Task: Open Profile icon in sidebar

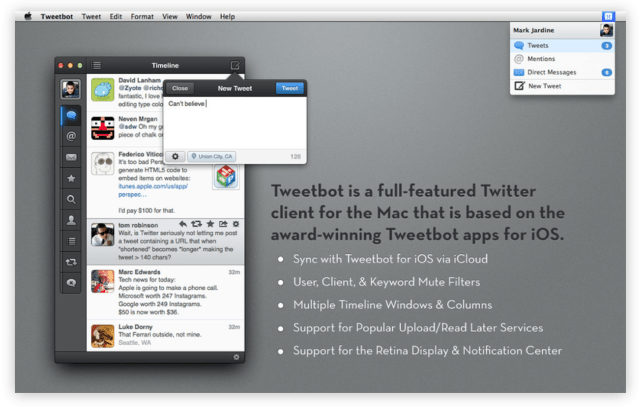Action: 71,220
